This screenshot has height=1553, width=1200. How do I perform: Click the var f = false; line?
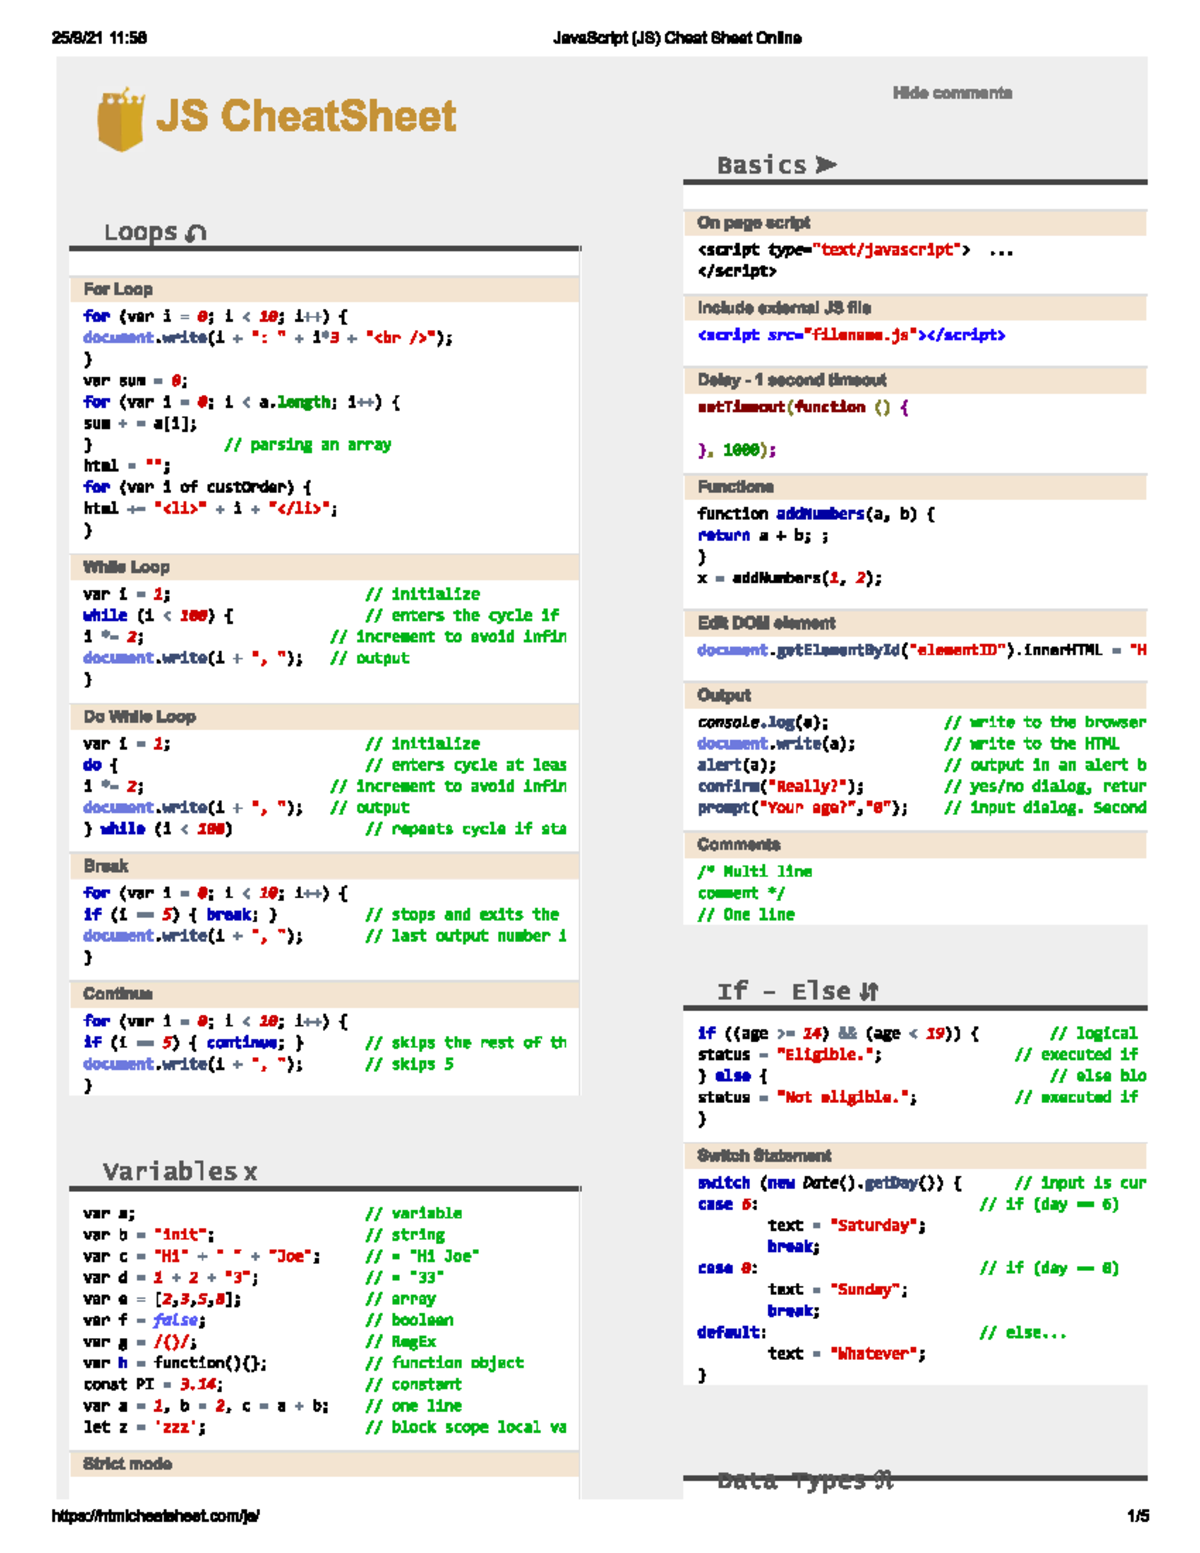pos(145,1321)
